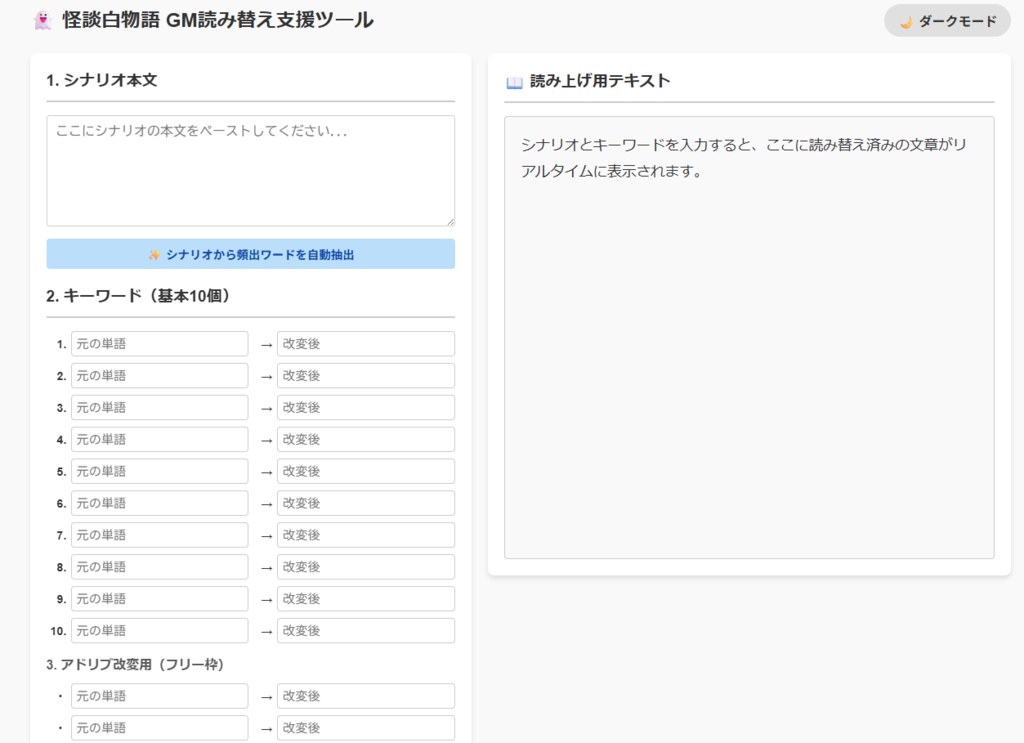Select keyword row 3 元の単語 field
Viewport: 1024px width, 743px height.
160,407
